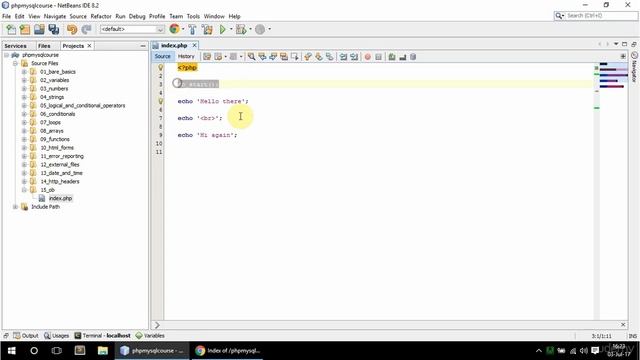Switch to the History editor view
640x360 pixels.
click(x=186, y=56)
